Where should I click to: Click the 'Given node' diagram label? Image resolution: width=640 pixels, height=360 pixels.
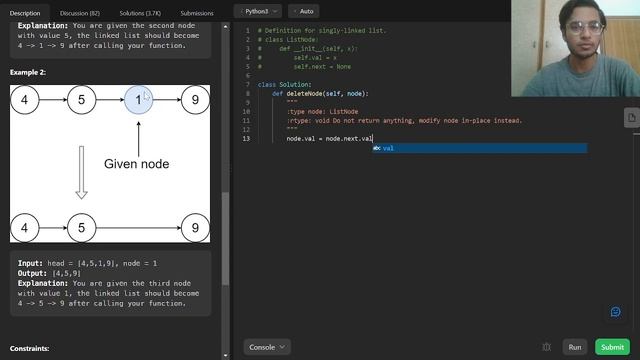136,164
